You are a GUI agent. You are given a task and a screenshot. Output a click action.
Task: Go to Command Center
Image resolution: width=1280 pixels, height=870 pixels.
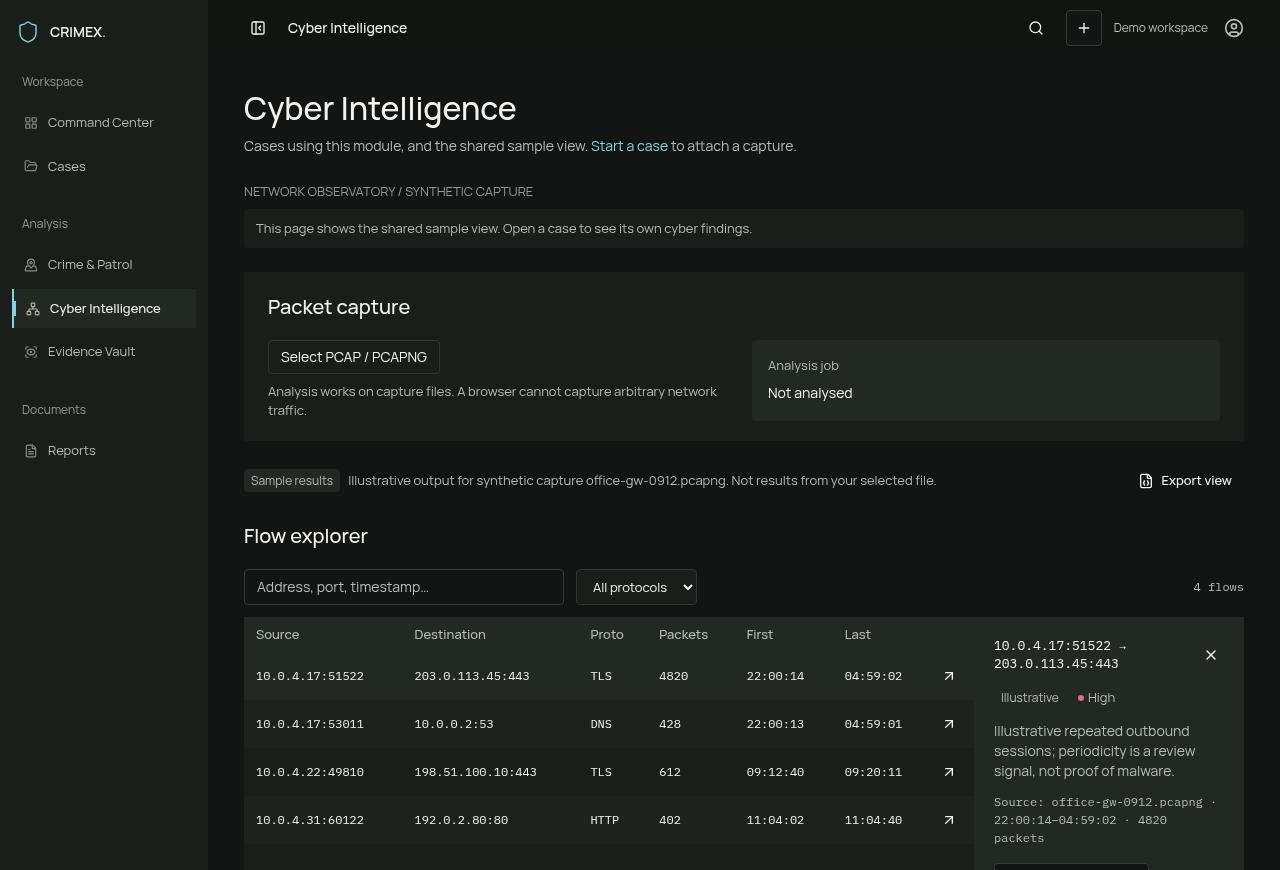coord(104,123)
